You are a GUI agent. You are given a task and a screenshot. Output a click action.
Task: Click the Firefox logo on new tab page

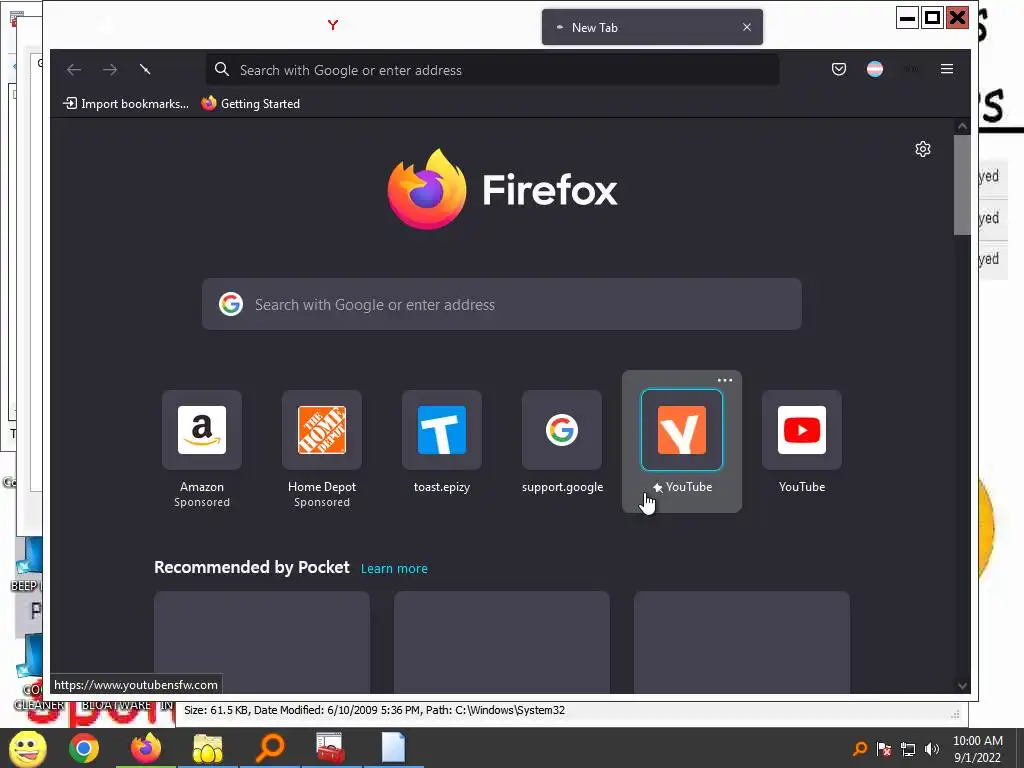pyautogui.click(x=502, y=189)
